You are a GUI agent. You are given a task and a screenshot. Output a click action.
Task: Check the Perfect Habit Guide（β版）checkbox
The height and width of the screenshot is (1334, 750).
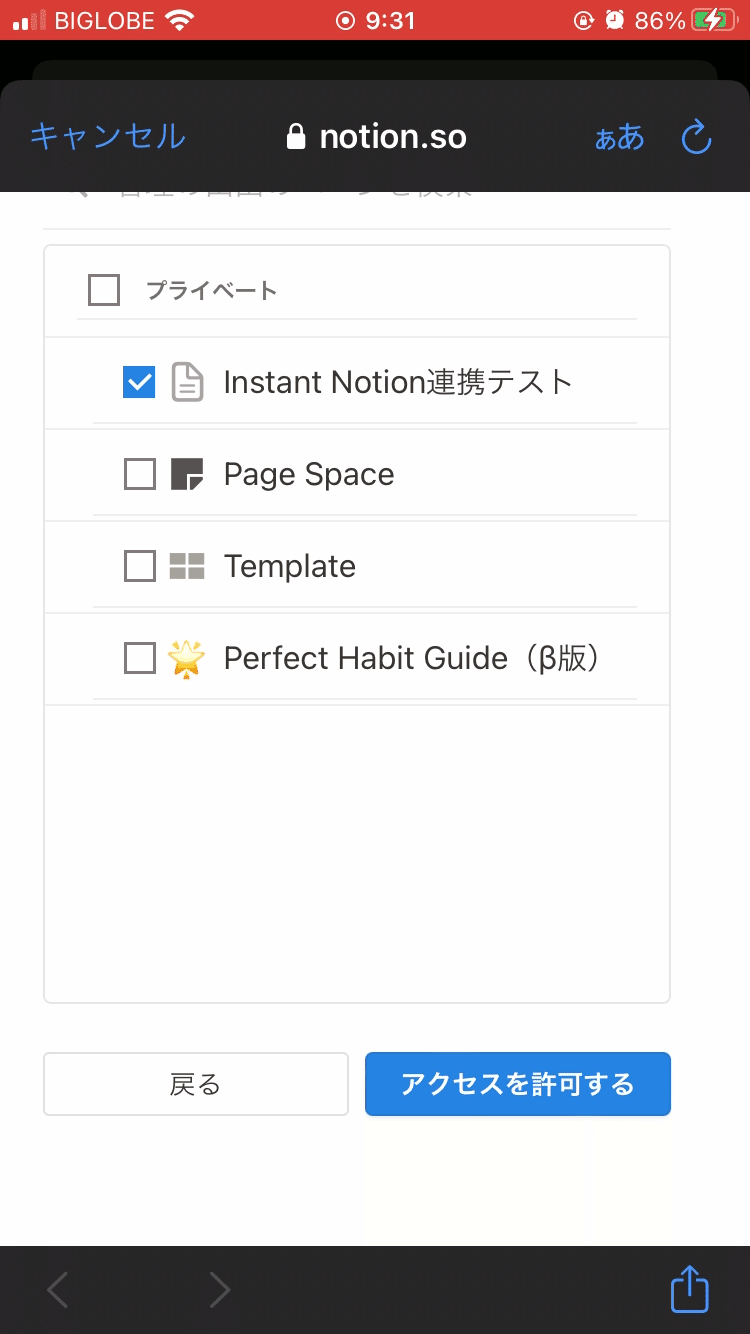pos(138,658)
